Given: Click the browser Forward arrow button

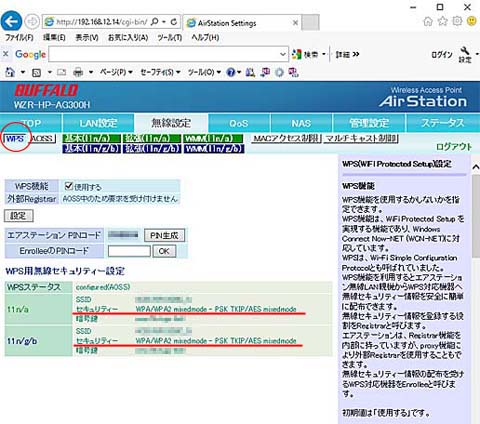Looking at the screenshot, I should point(32,22).
